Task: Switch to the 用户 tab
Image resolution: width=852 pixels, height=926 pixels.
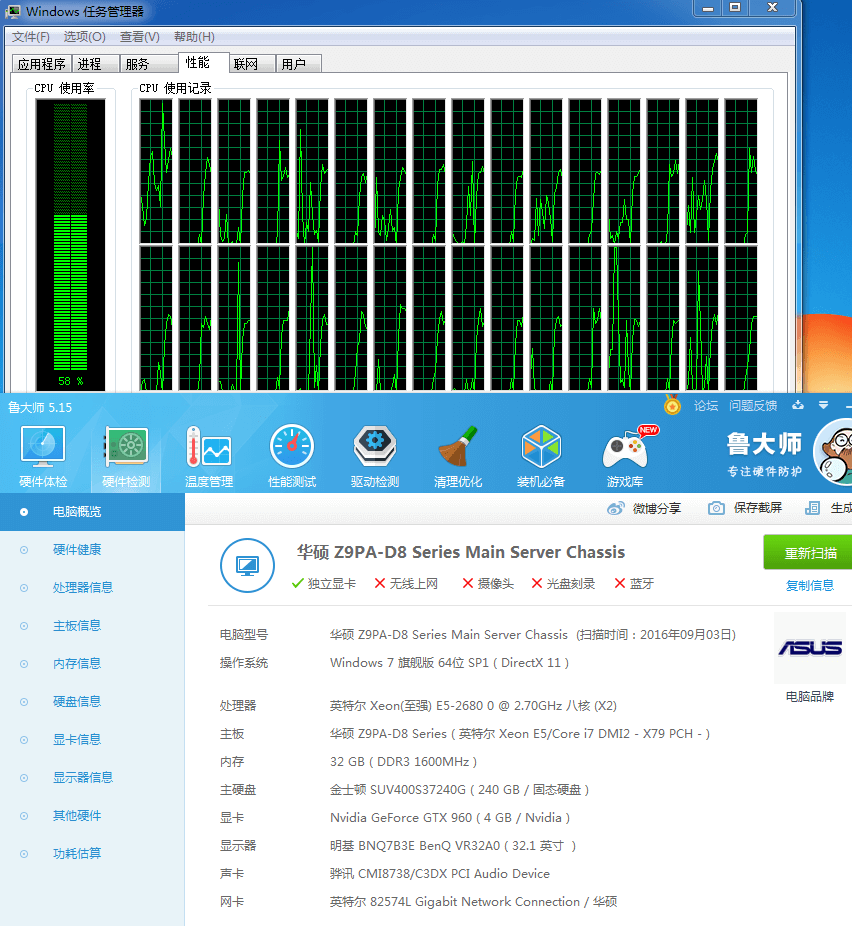Action: click(x=299, y=64)
